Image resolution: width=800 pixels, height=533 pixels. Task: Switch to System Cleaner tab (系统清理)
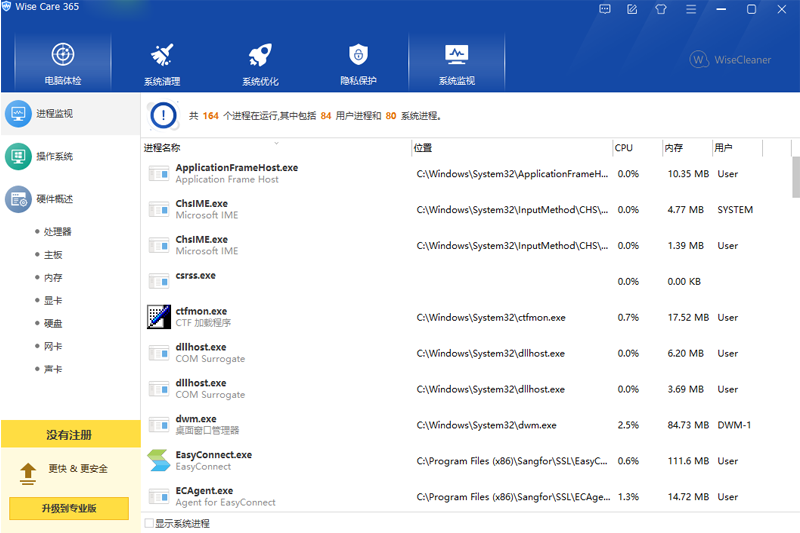[162, 62]
